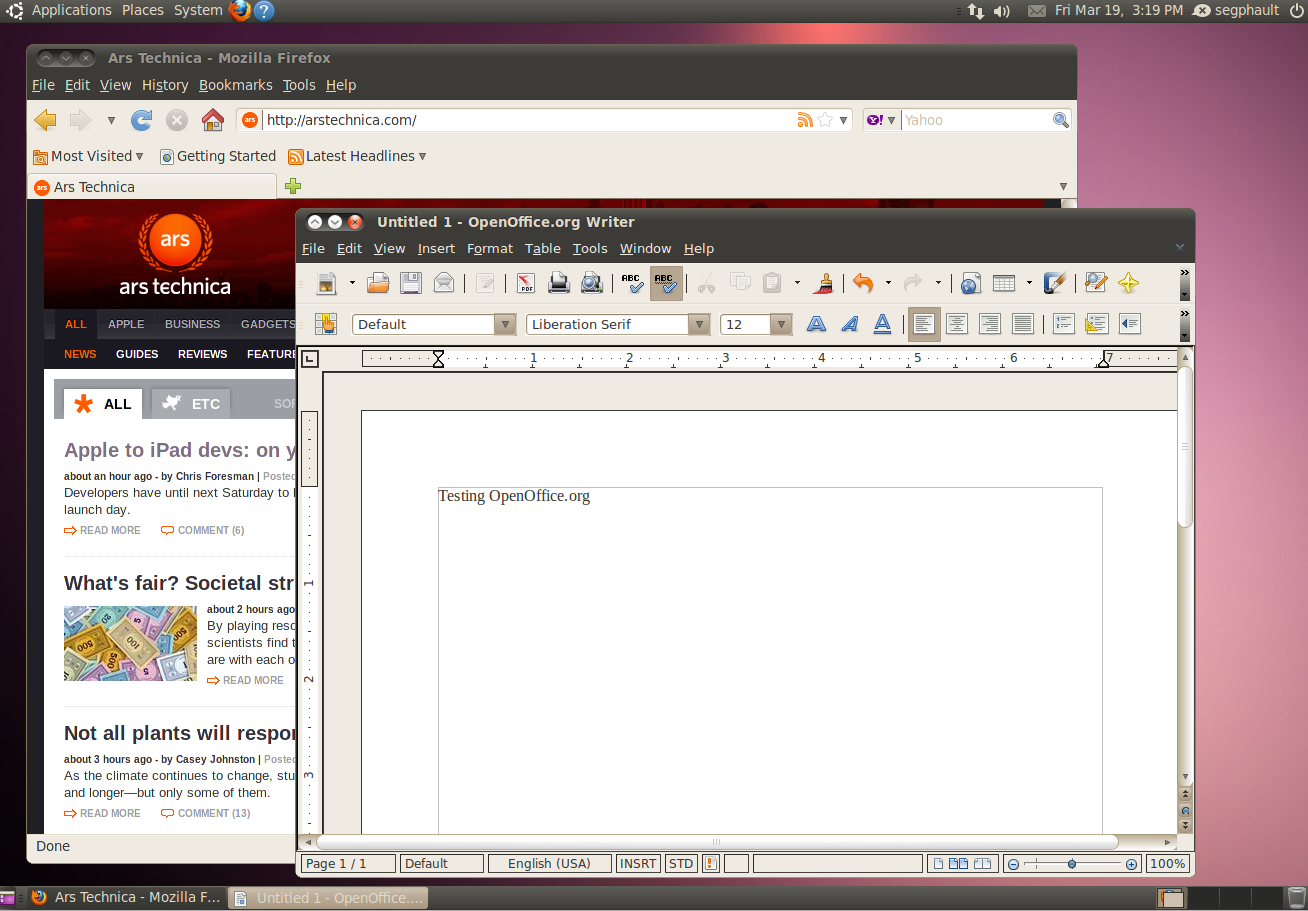Click the Firefox Home button
The width and height of the screenshot is (1308, 911).
click(x=212, y=120)
